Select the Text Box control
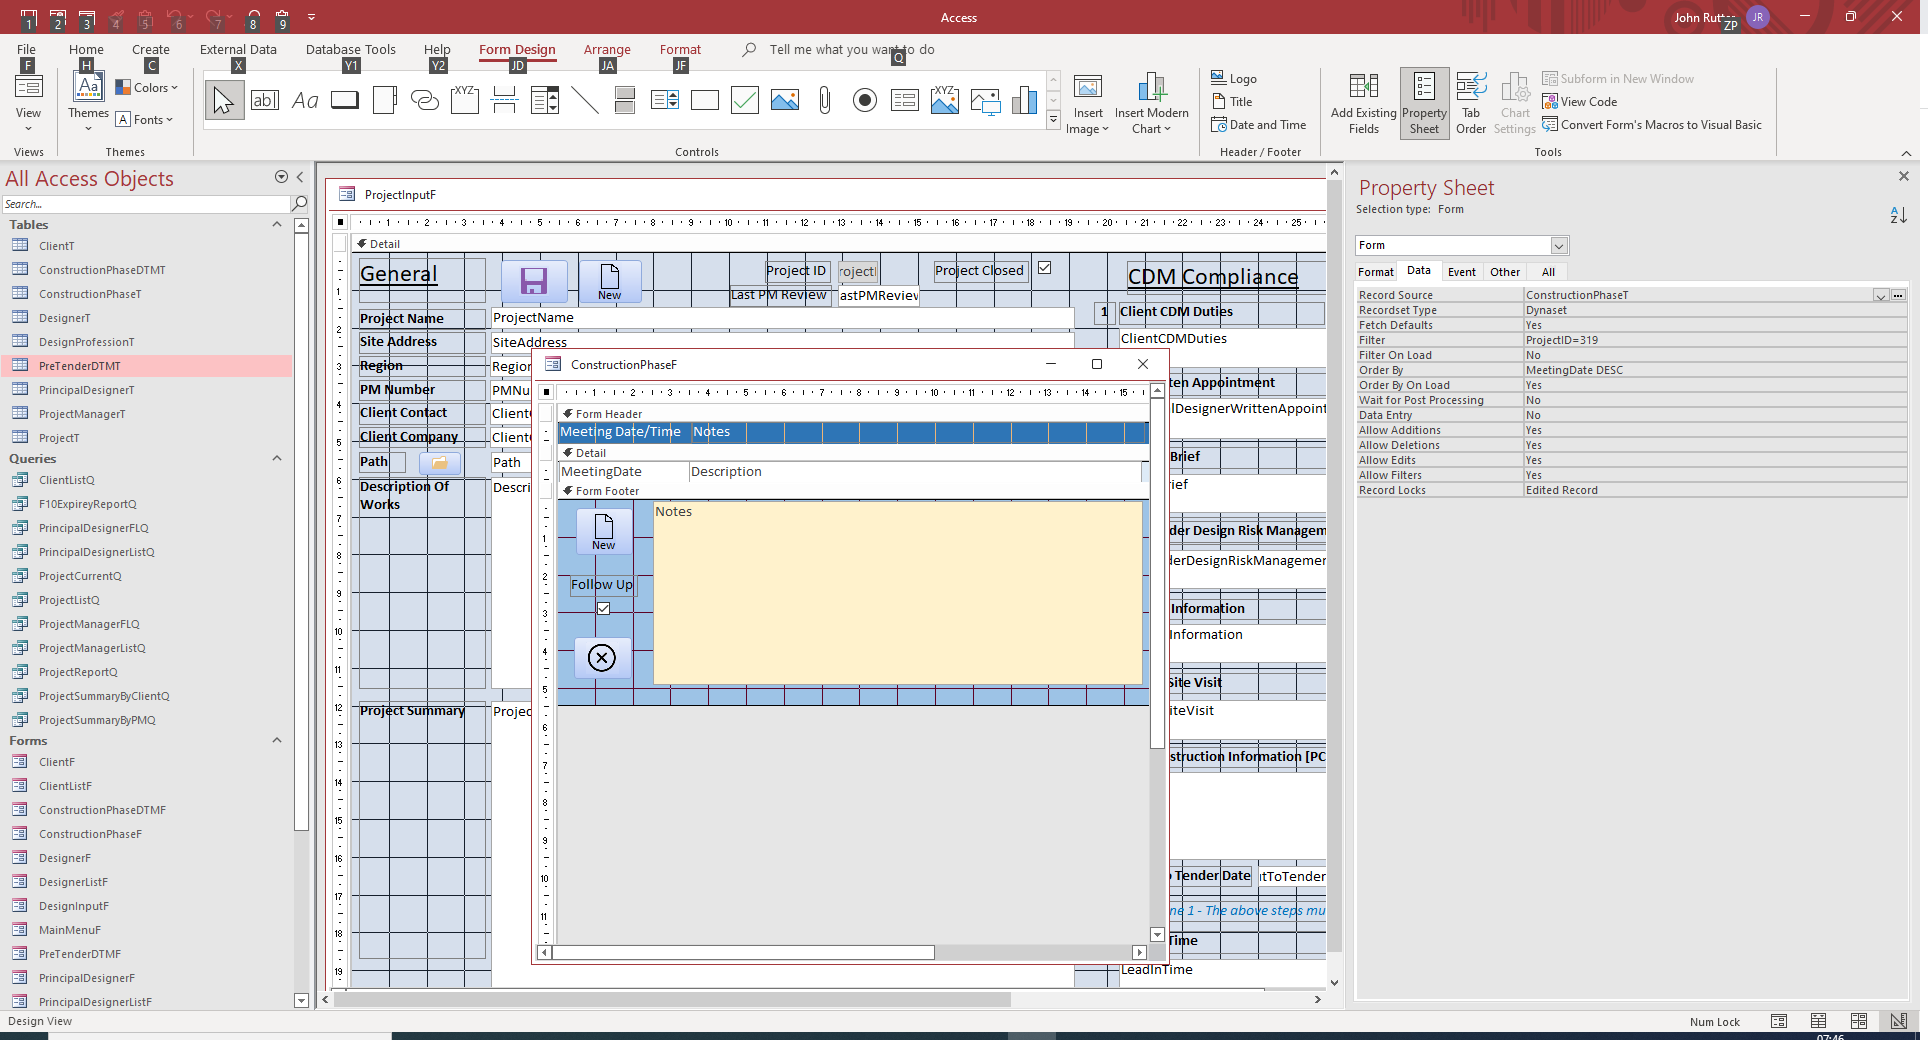Viewport: 1928px width, 1040px height. pyautogui.click(x=264, y=100)
